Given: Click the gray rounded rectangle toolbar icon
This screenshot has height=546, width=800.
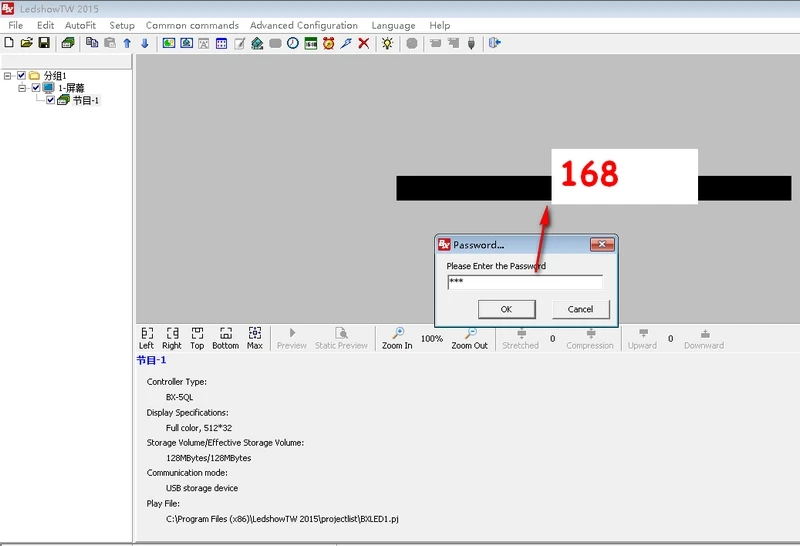Looking at the screenshot, I should [275, 43].
